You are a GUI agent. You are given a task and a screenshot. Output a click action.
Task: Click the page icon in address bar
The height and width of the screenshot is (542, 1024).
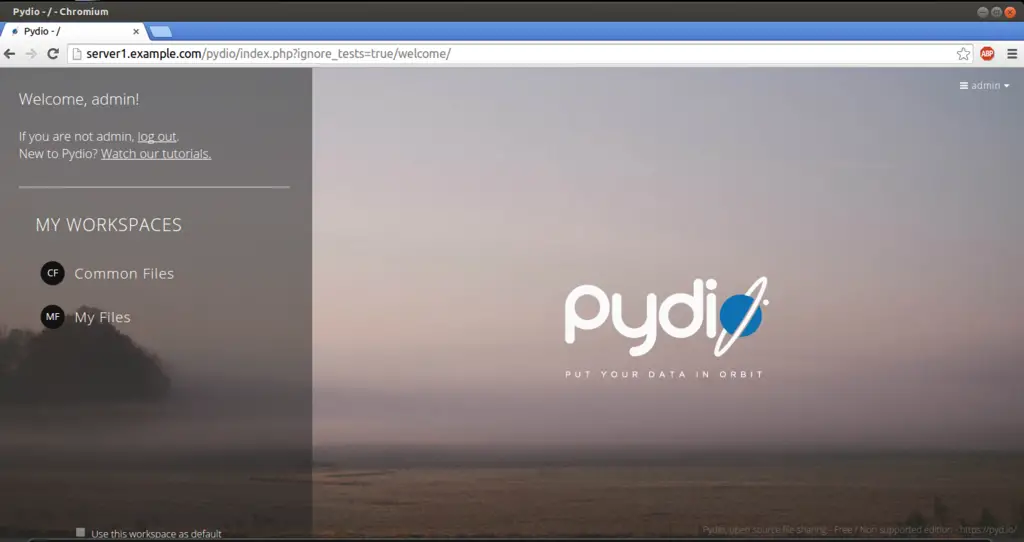pyautogui.click(x=77, y=54)
